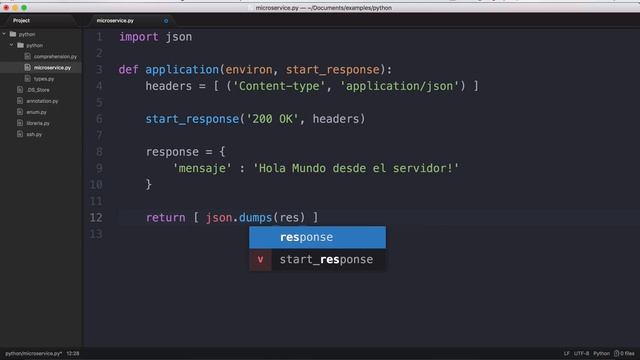The width and height of the screenshot is (640, 360).
Task: Click the green macOS zoom button
Action: [x=24, y=8]
